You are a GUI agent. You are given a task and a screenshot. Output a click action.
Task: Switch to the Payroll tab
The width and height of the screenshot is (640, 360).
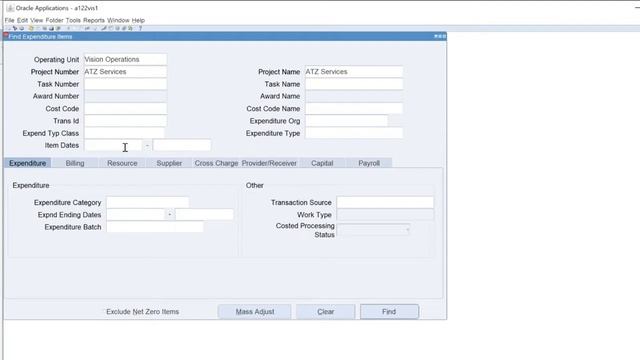pyautogui.click(x=369, y=163)
